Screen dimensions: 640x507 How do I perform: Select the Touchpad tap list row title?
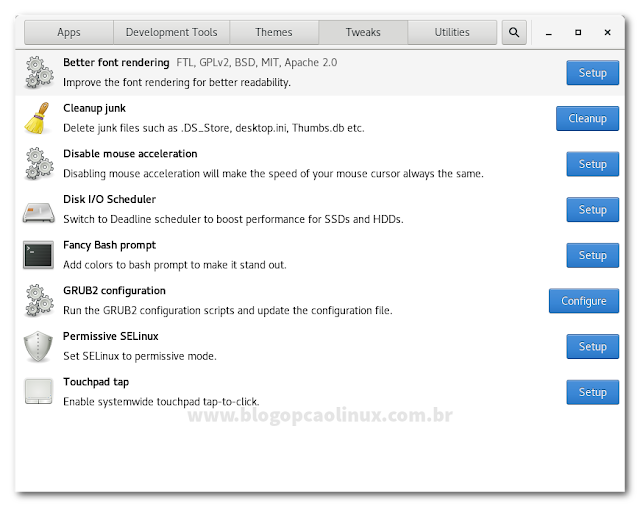[96, 382]
